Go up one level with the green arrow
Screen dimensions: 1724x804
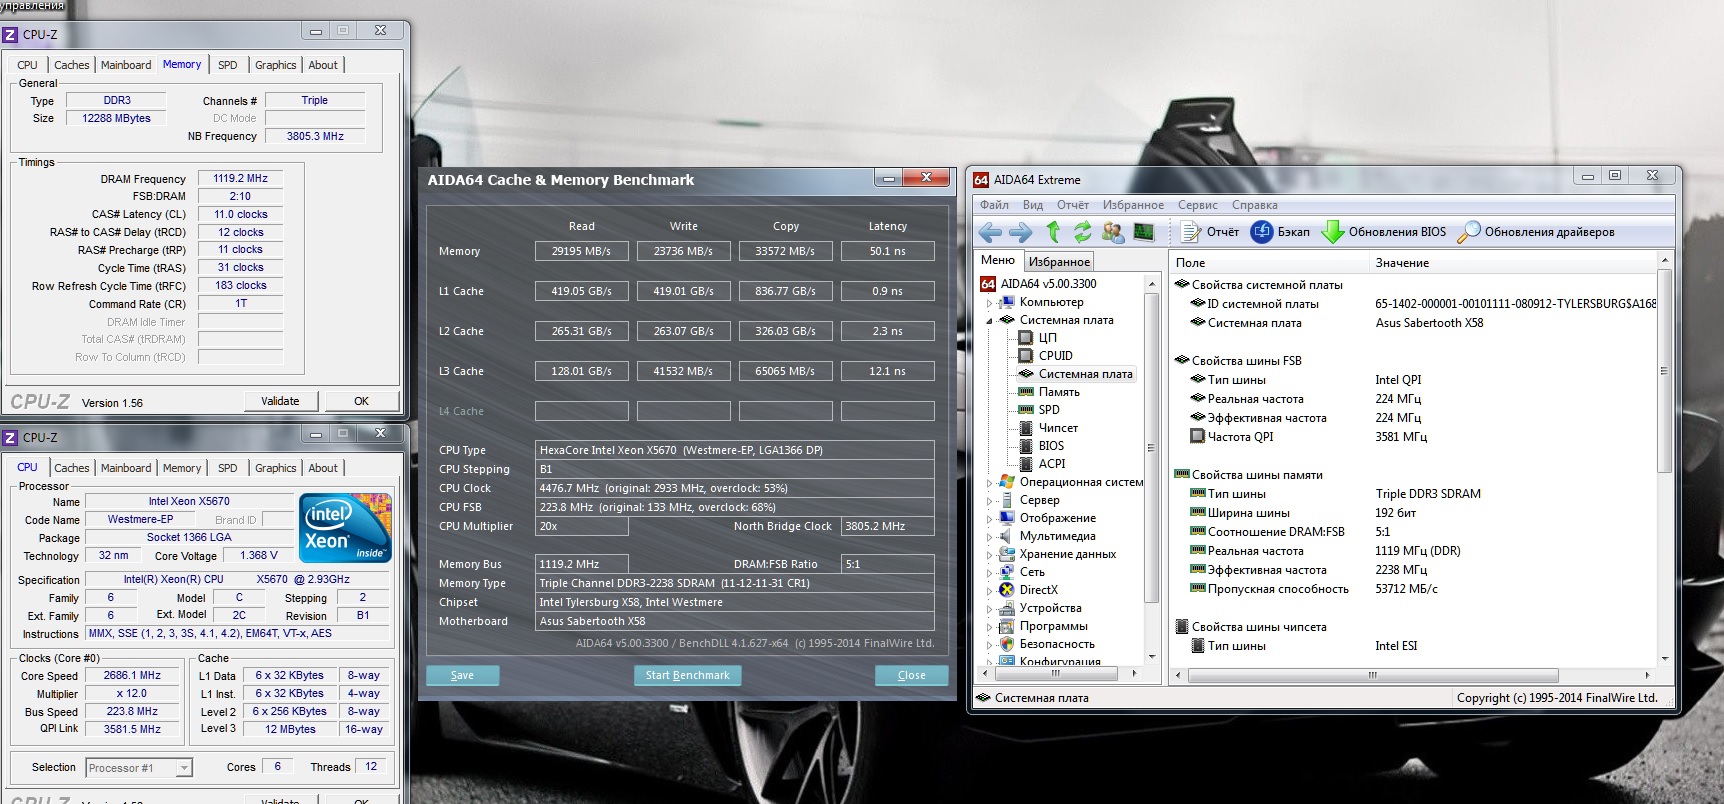tap(1053, 232)
